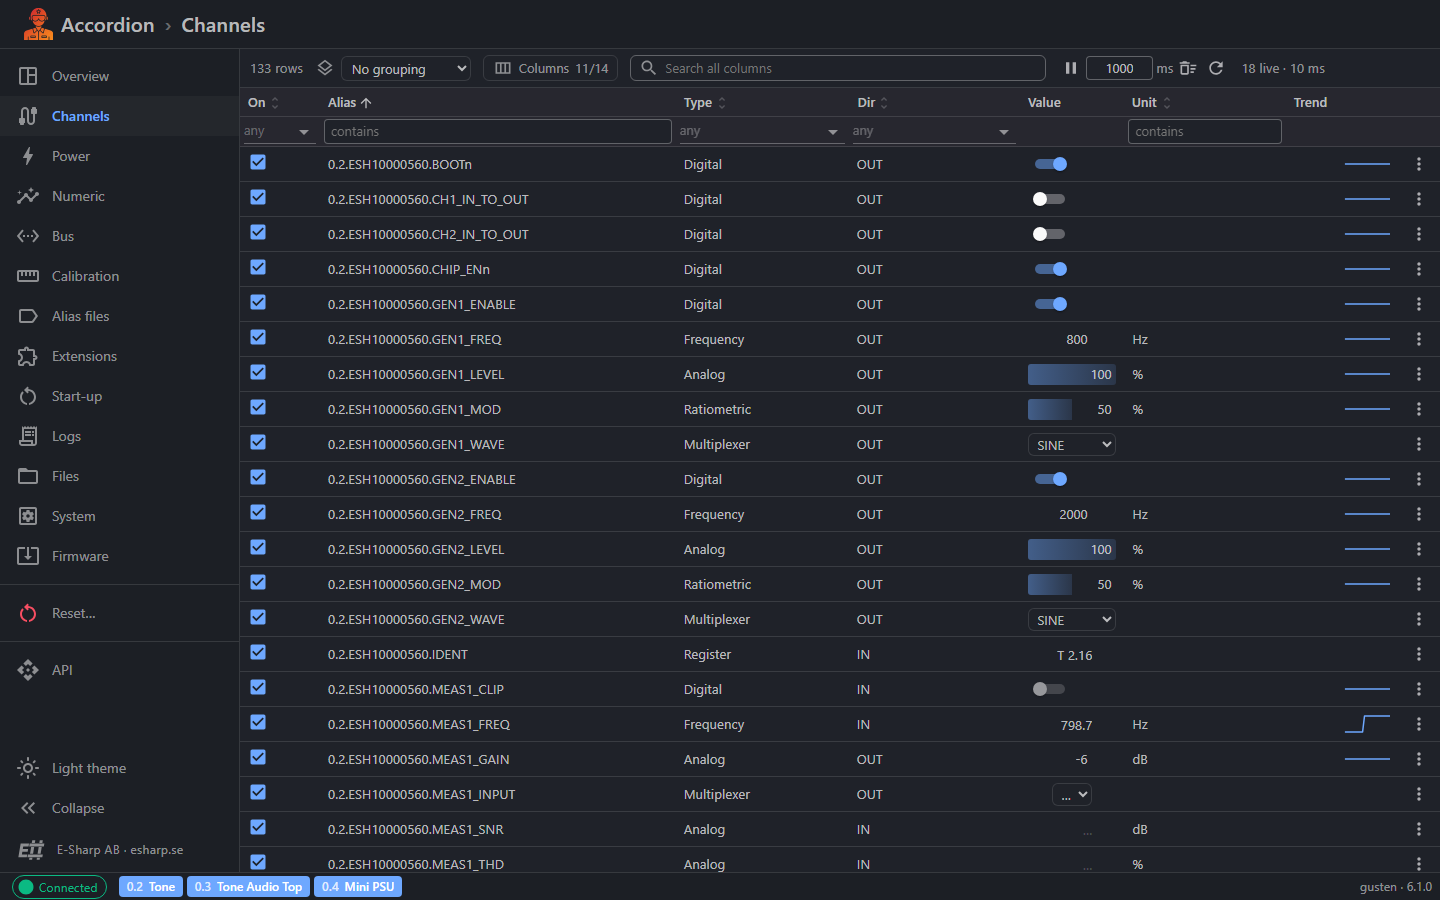Switch to 0.2 Tone device tab
This screenshot has height=900, width=1440.
click(151, 887)
